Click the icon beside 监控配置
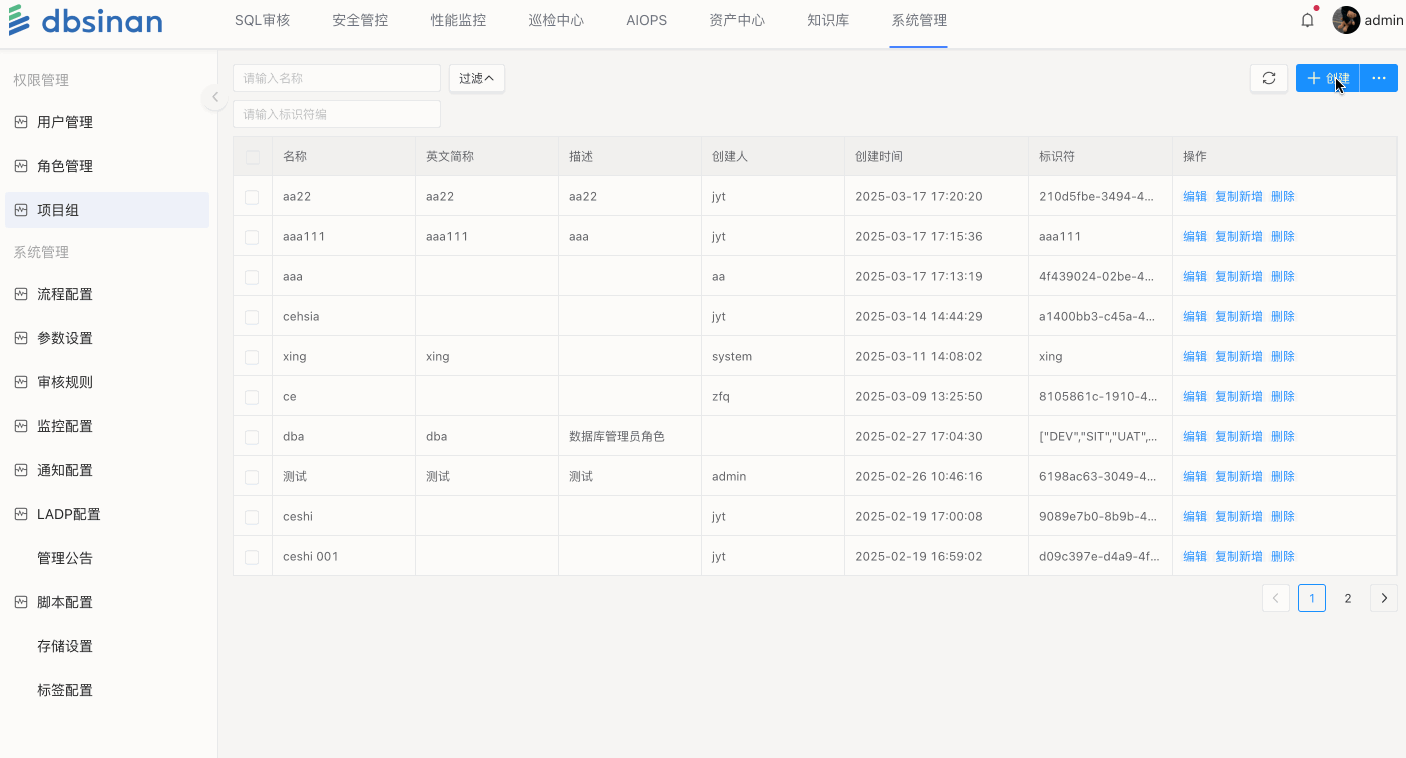 pos(21,426)
